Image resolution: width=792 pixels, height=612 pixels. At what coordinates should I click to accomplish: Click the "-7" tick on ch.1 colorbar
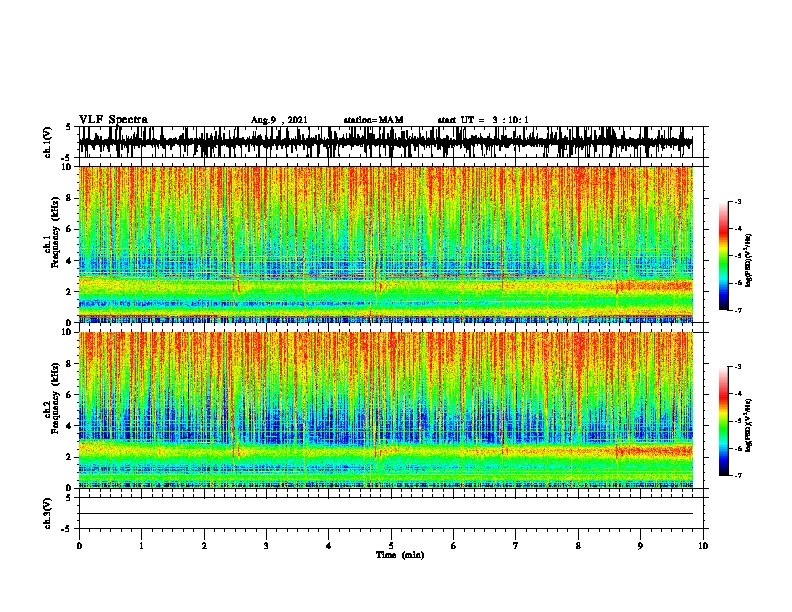(x=738, y=310)
